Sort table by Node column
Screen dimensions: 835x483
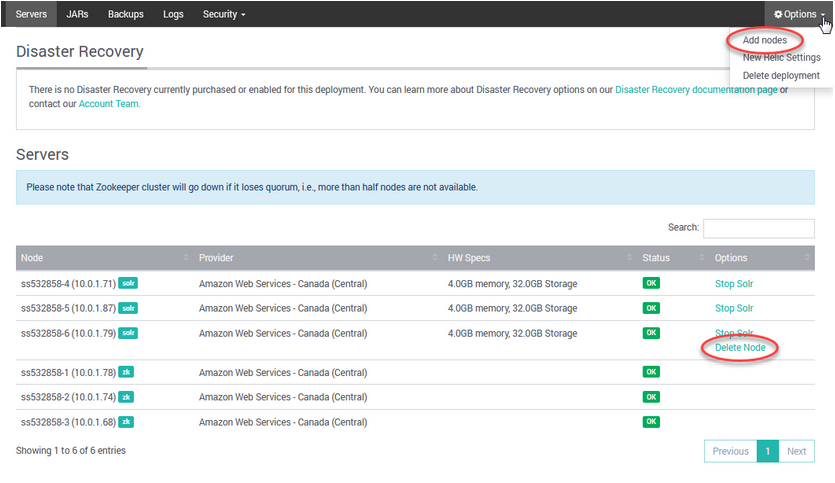coord(103,258)
